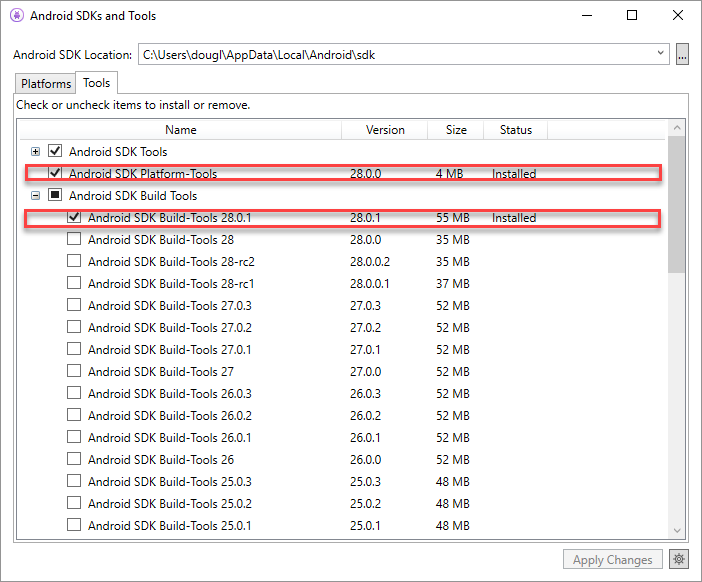
Task: Check Android SDK Build-Tools 27.0.3
Action: pyautogui.click(x=74, y=304)
